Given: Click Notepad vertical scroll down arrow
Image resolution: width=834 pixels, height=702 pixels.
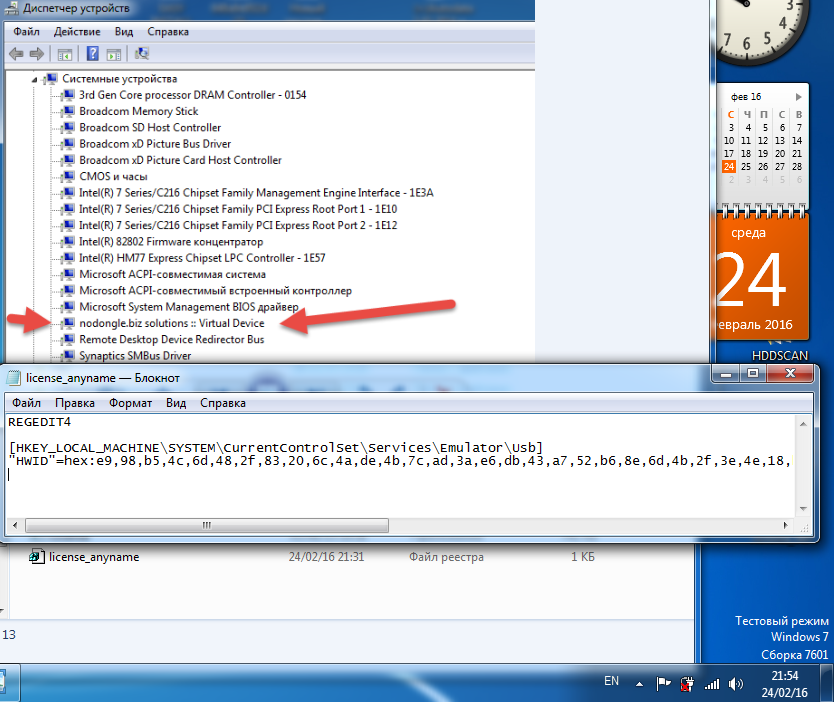Looking at the screenshot, I should point(803,509).
